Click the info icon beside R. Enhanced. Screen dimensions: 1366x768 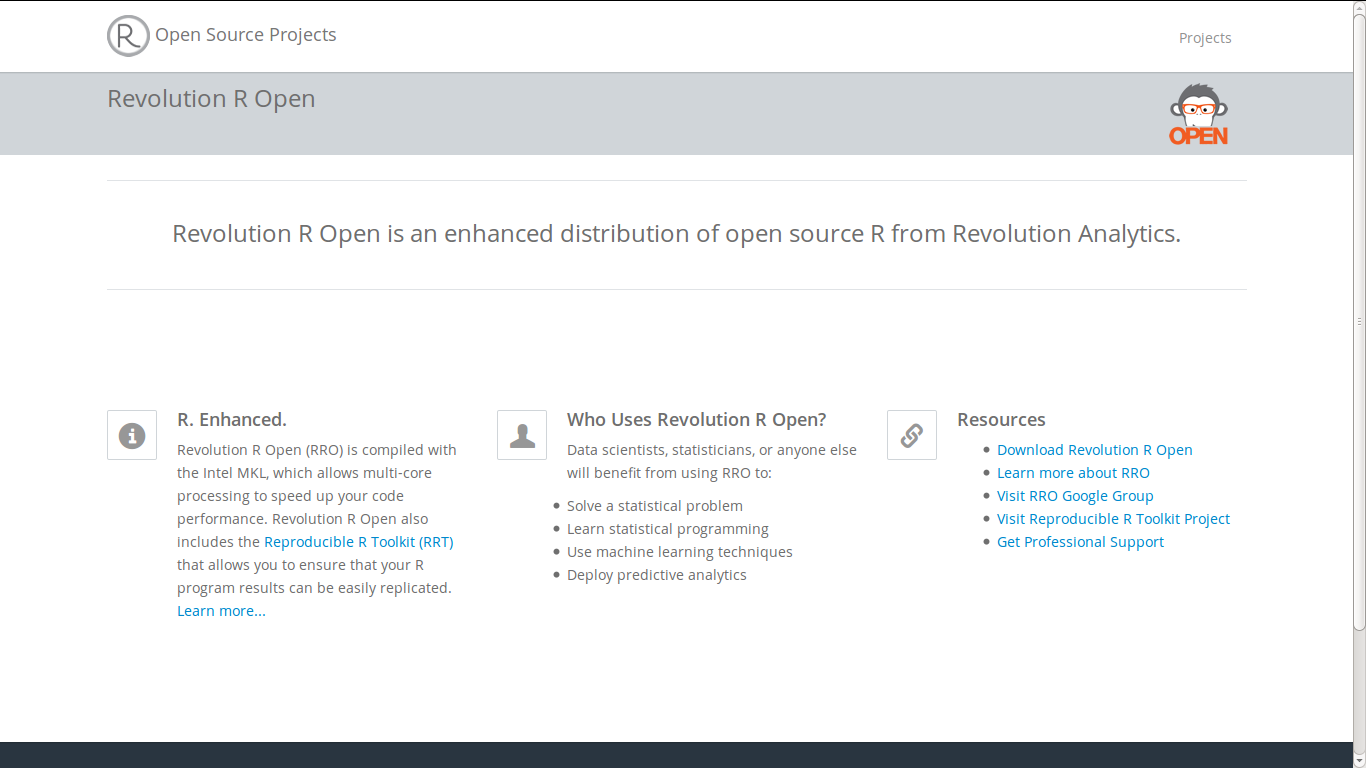tap(132, 435)
